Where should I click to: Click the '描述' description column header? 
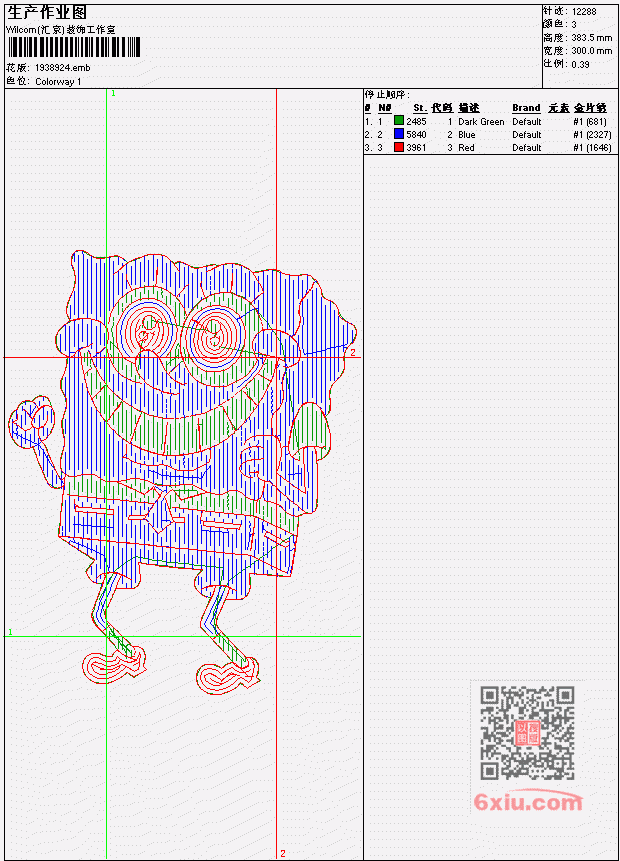(x=469, y=108)
